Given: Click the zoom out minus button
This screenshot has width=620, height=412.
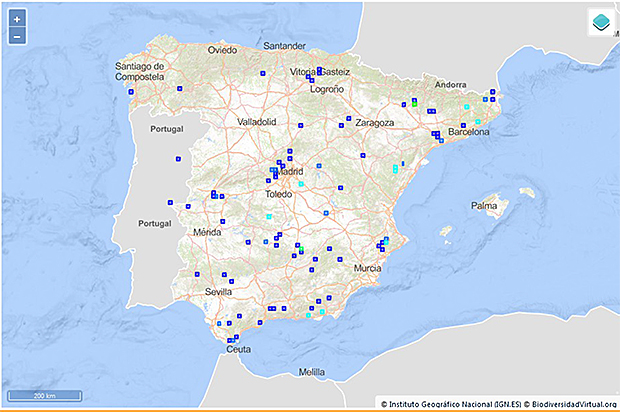Looking at the screenshot, I should coord(17,36).
